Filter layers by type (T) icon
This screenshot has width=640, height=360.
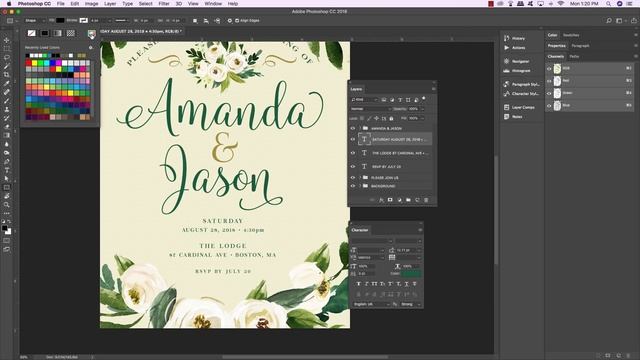[400, 100]
